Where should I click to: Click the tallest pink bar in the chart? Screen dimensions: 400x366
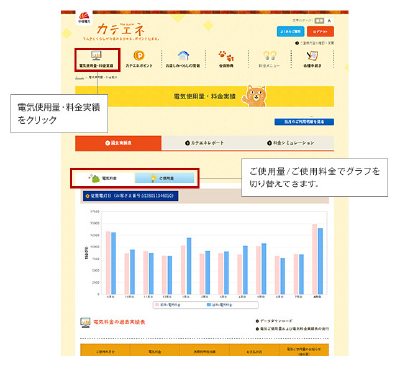click(314, 259)
